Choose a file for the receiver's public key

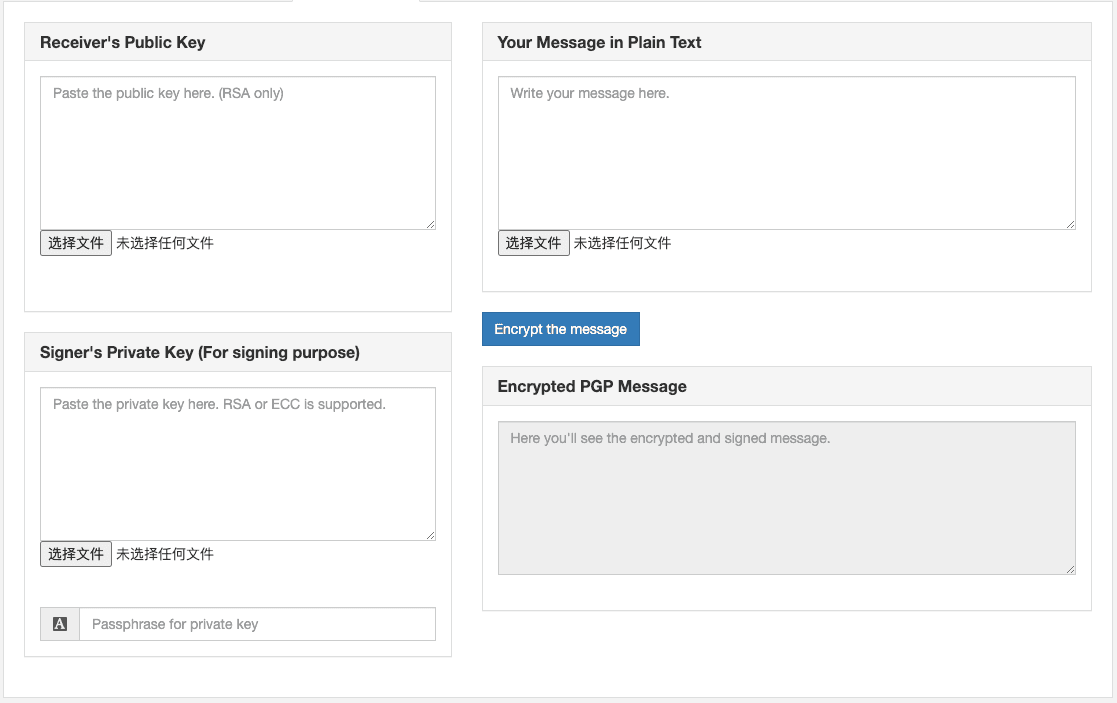[x=76, y=243]
